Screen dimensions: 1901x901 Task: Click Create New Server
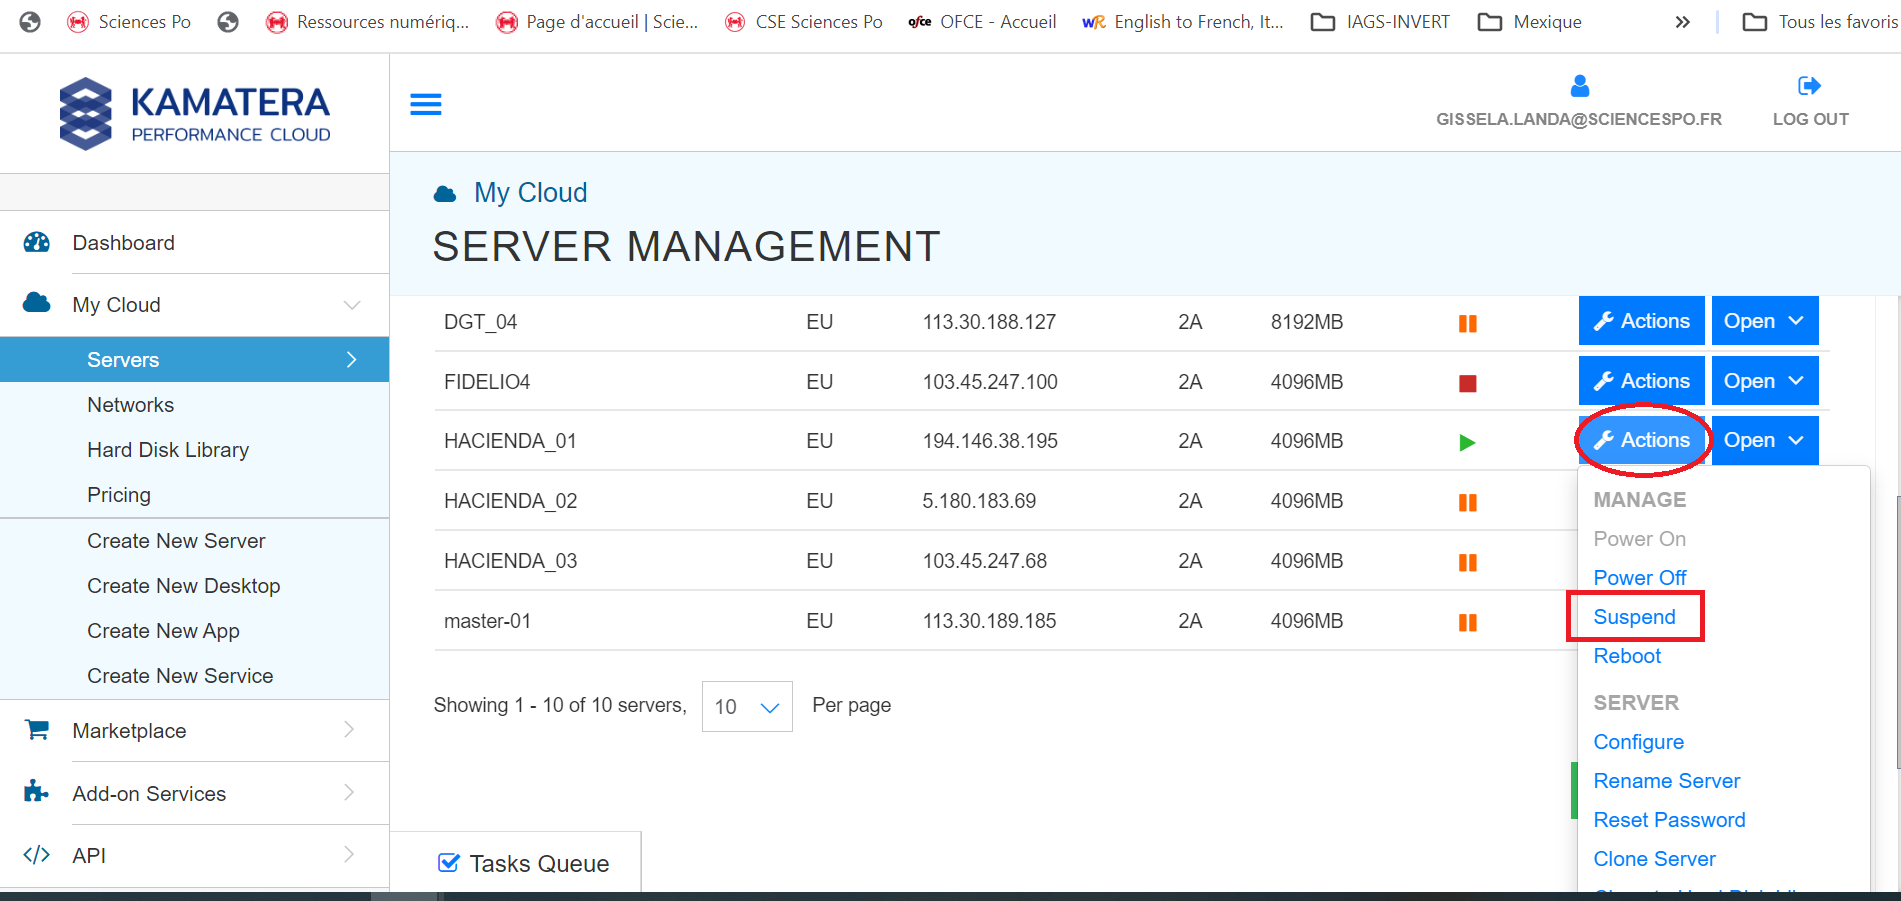[176, 541]
